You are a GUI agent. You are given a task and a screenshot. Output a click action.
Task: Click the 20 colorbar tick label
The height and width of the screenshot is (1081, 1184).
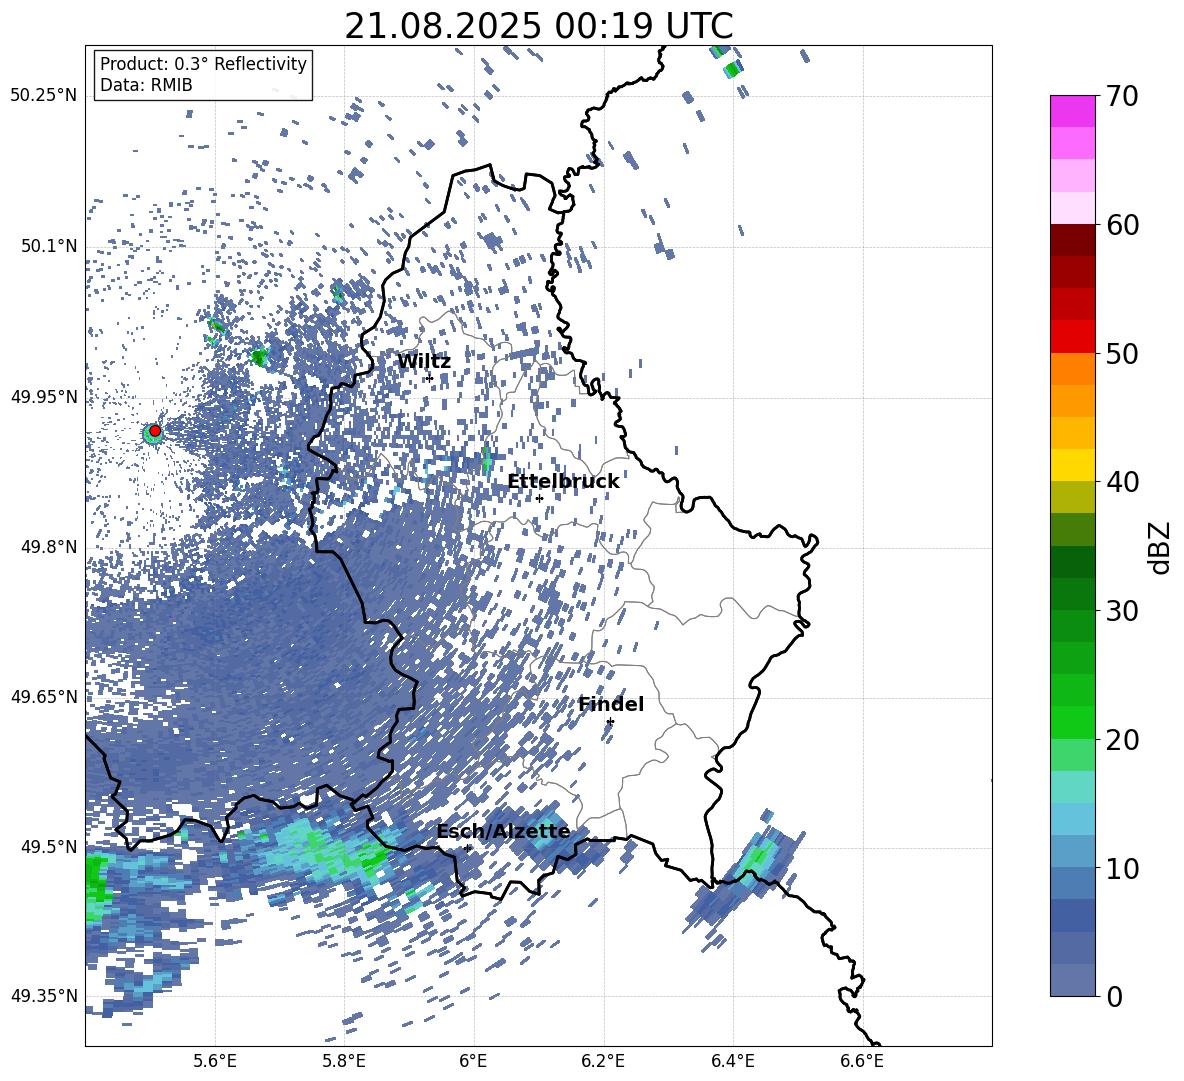click(1121, 739)
